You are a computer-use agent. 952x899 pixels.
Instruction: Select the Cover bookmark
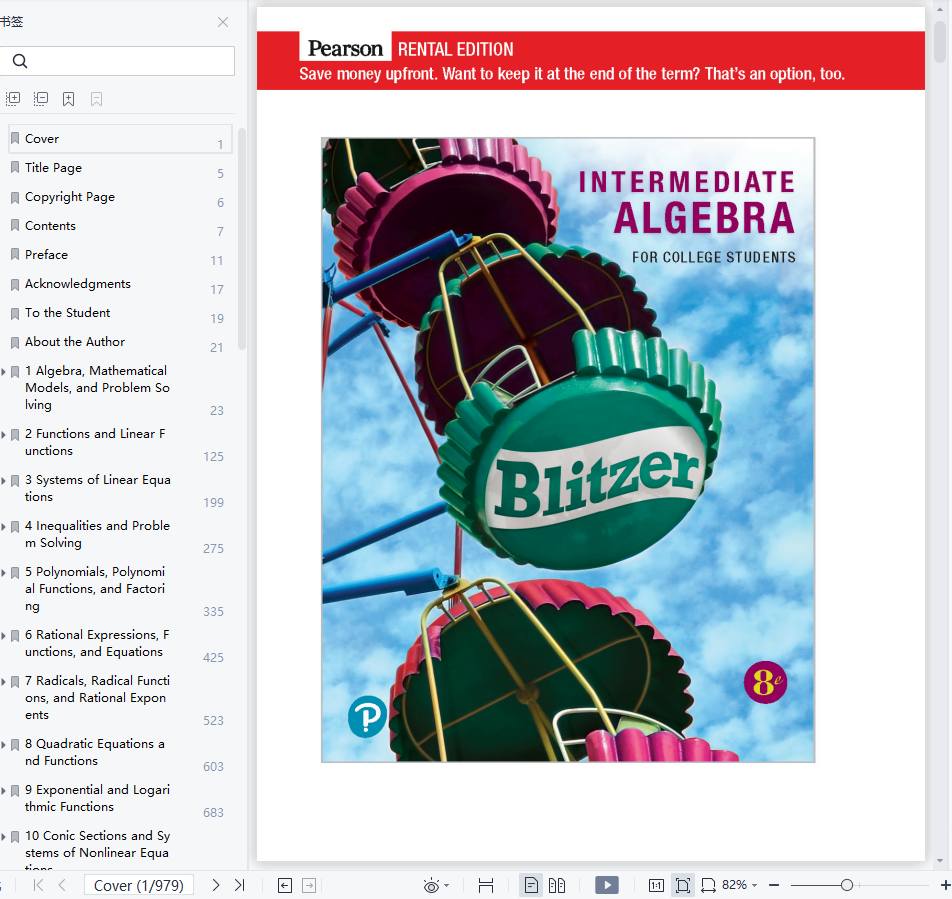pos(120,139)
